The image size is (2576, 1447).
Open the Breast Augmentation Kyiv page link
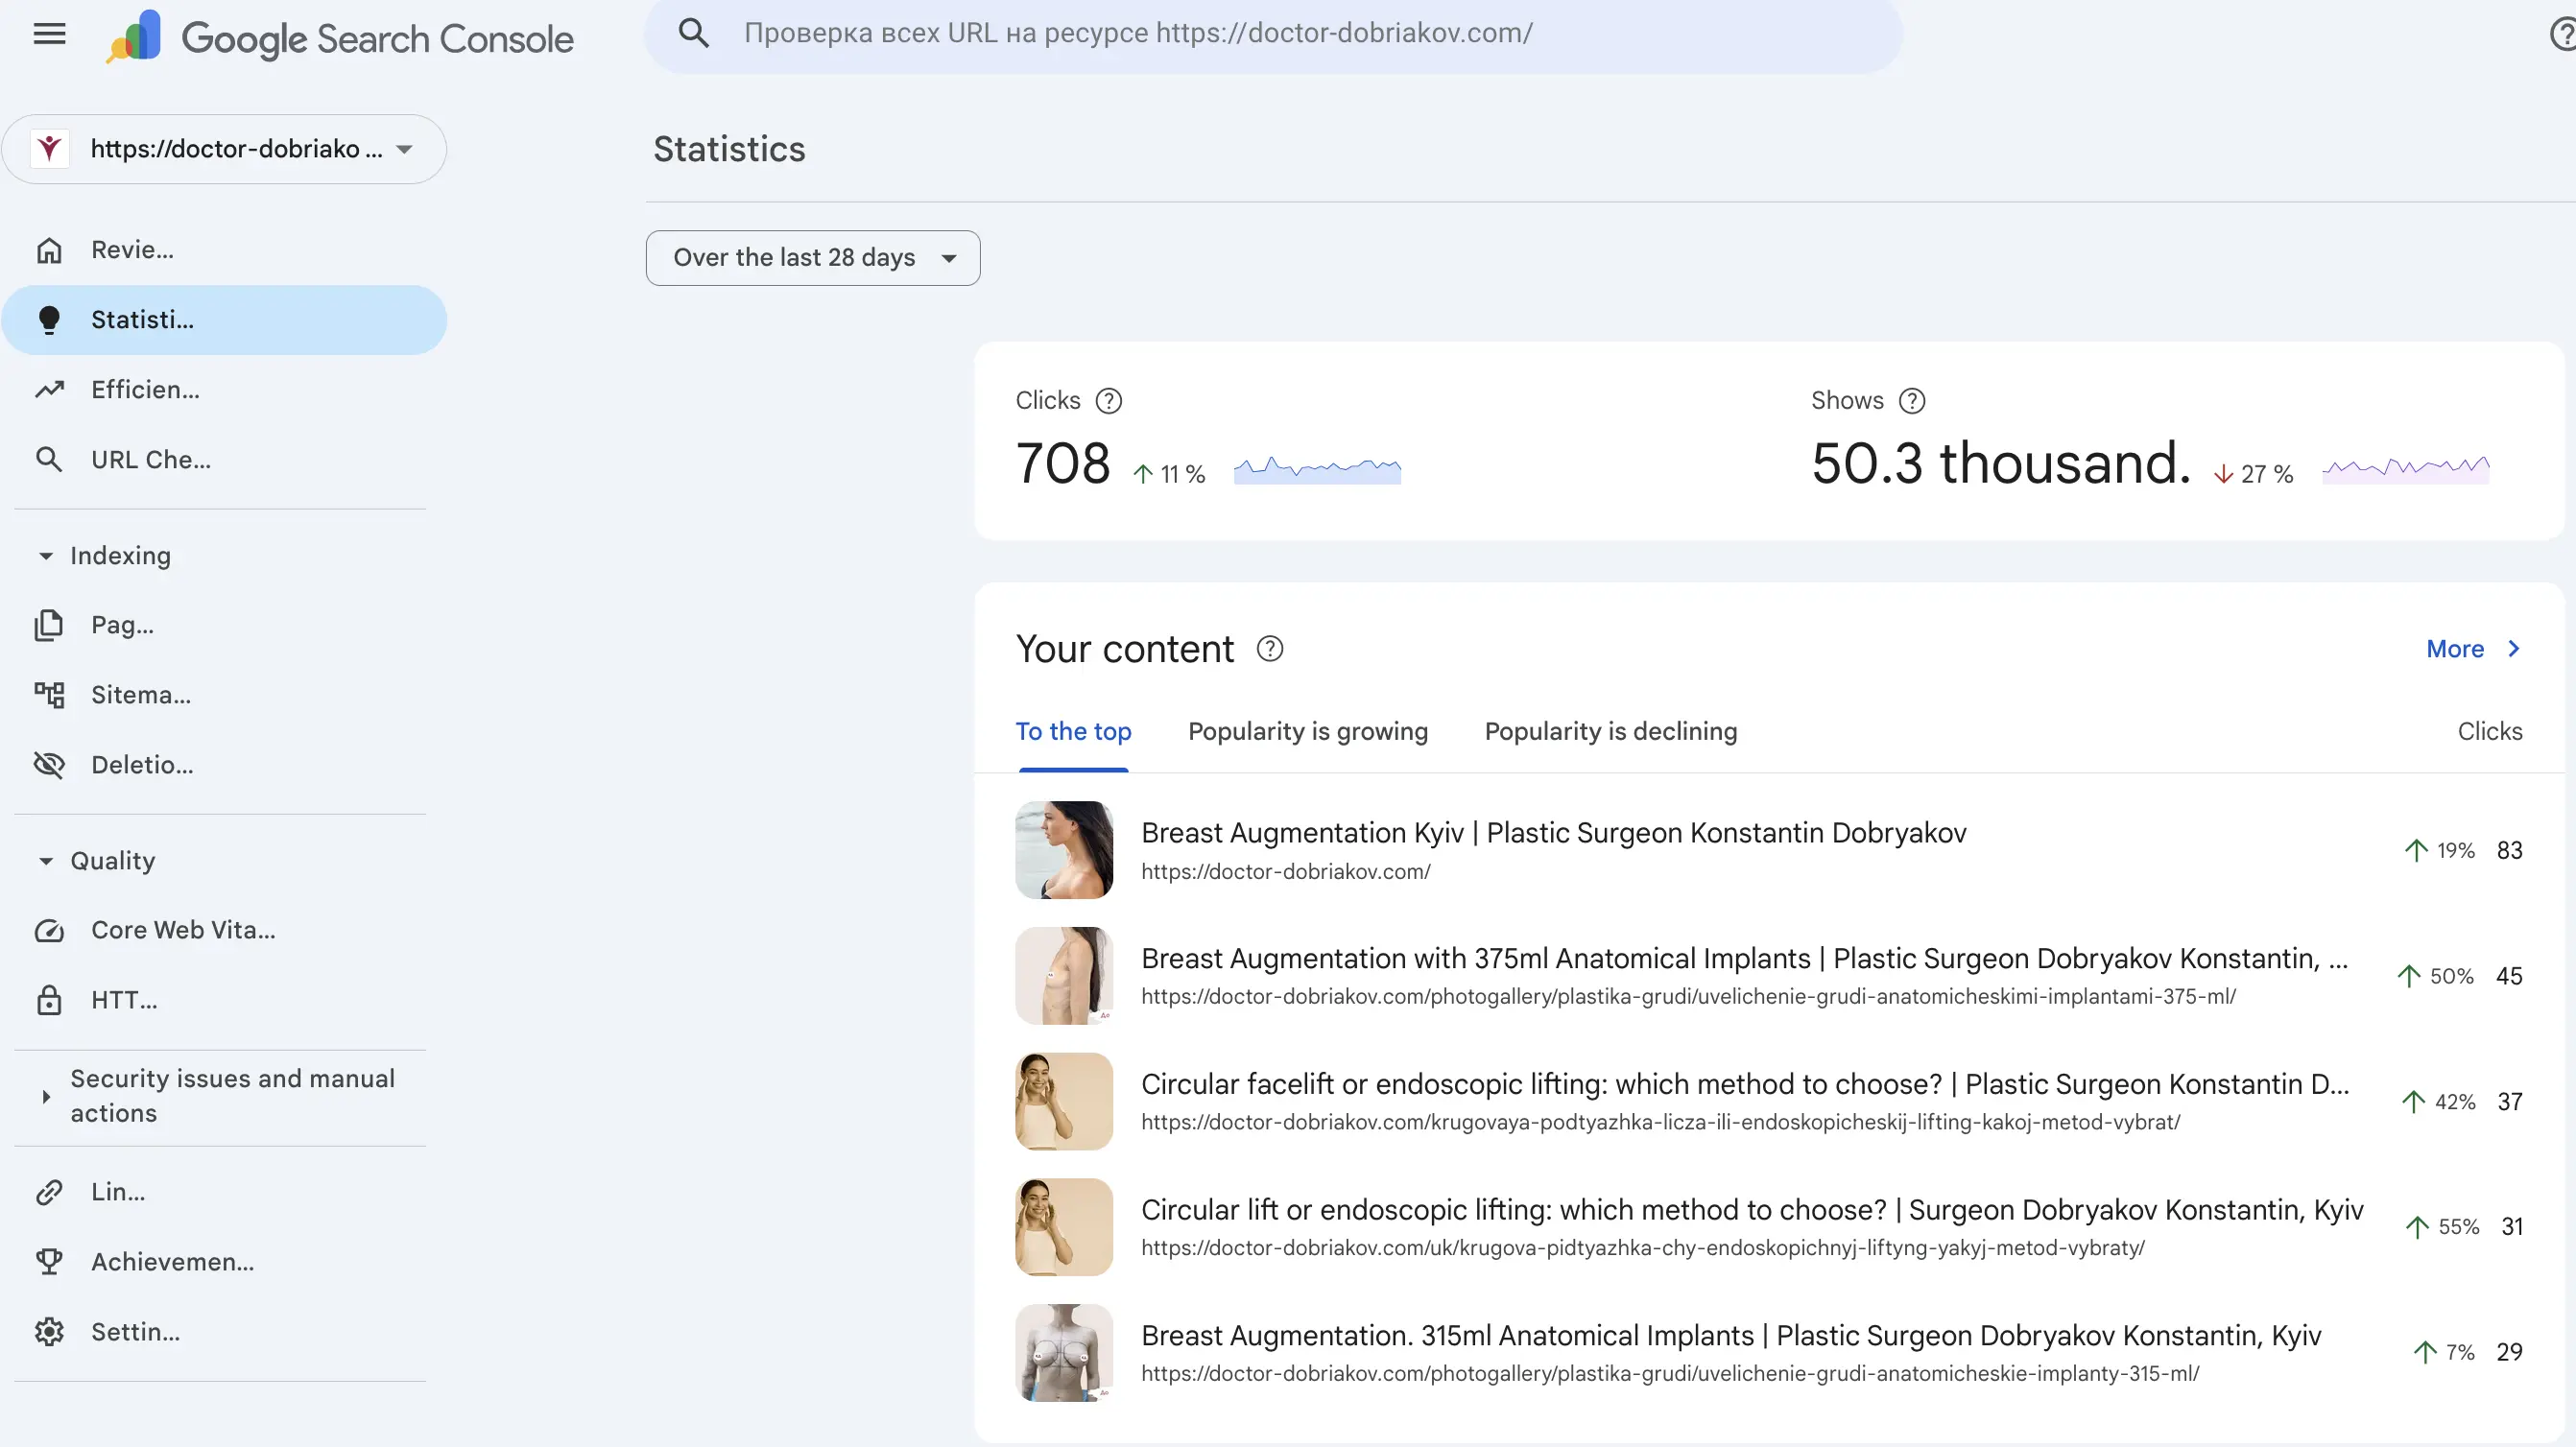[x=1554, y=833]
